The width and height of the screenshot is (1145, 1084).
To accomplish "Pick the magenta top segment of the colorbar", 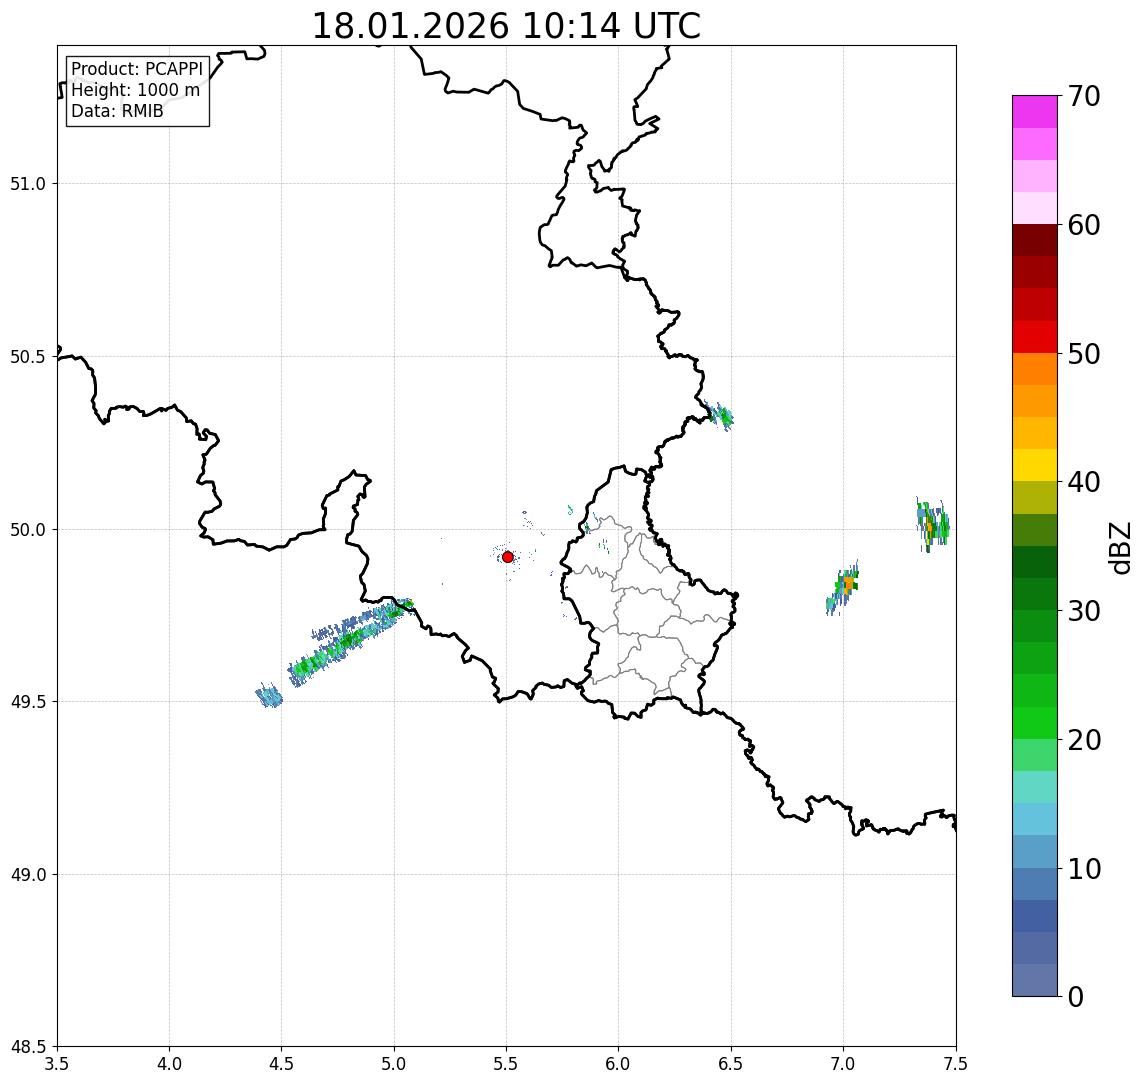I will click(1035, 112).
